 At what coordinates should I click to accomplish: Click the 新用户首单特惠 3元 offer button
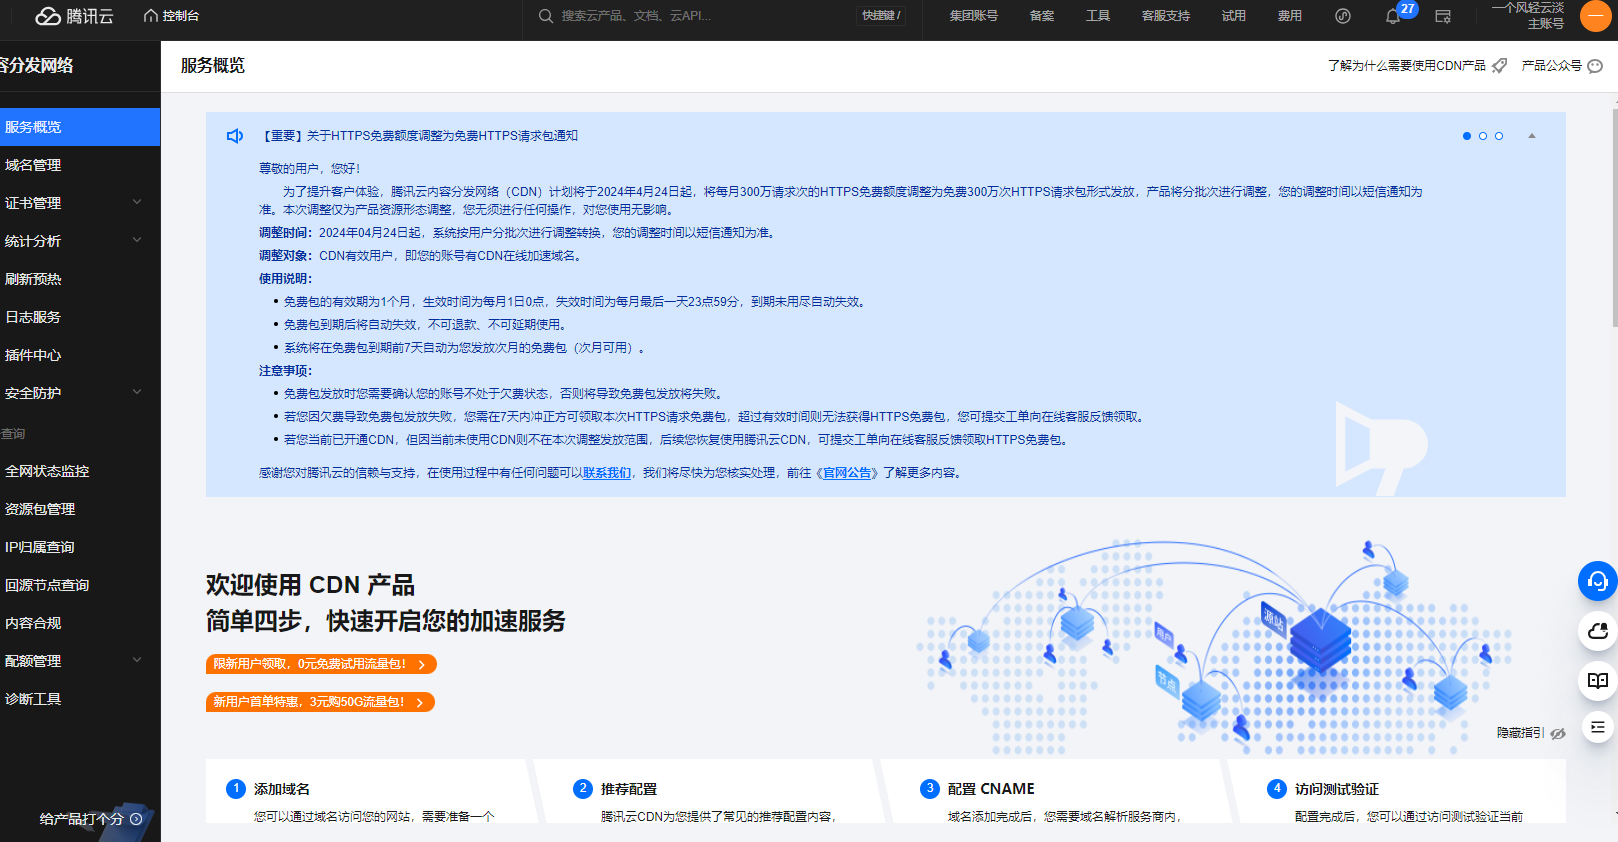(320, 702)
